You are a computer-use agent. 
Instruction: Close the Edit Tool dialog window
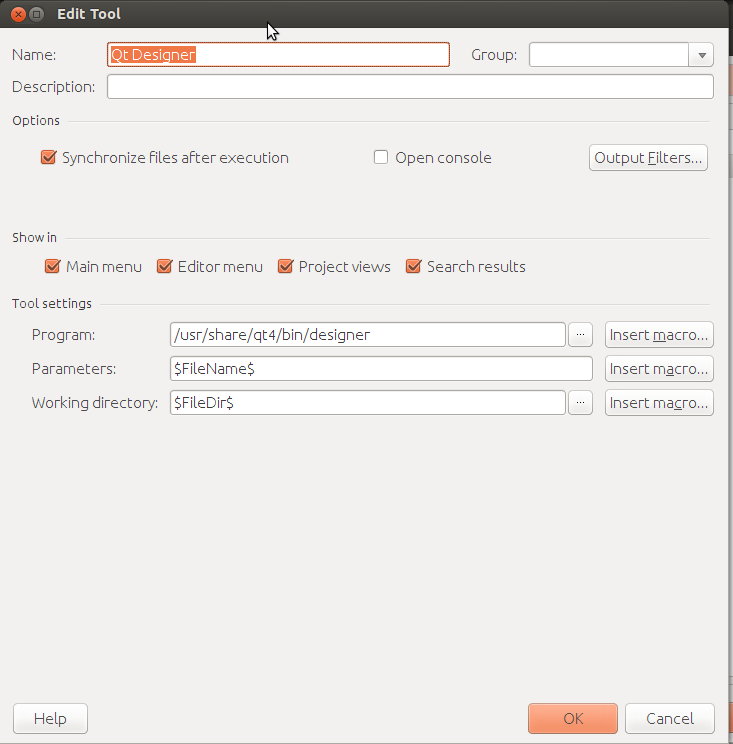pyautogui.click(x=18, y=15)
